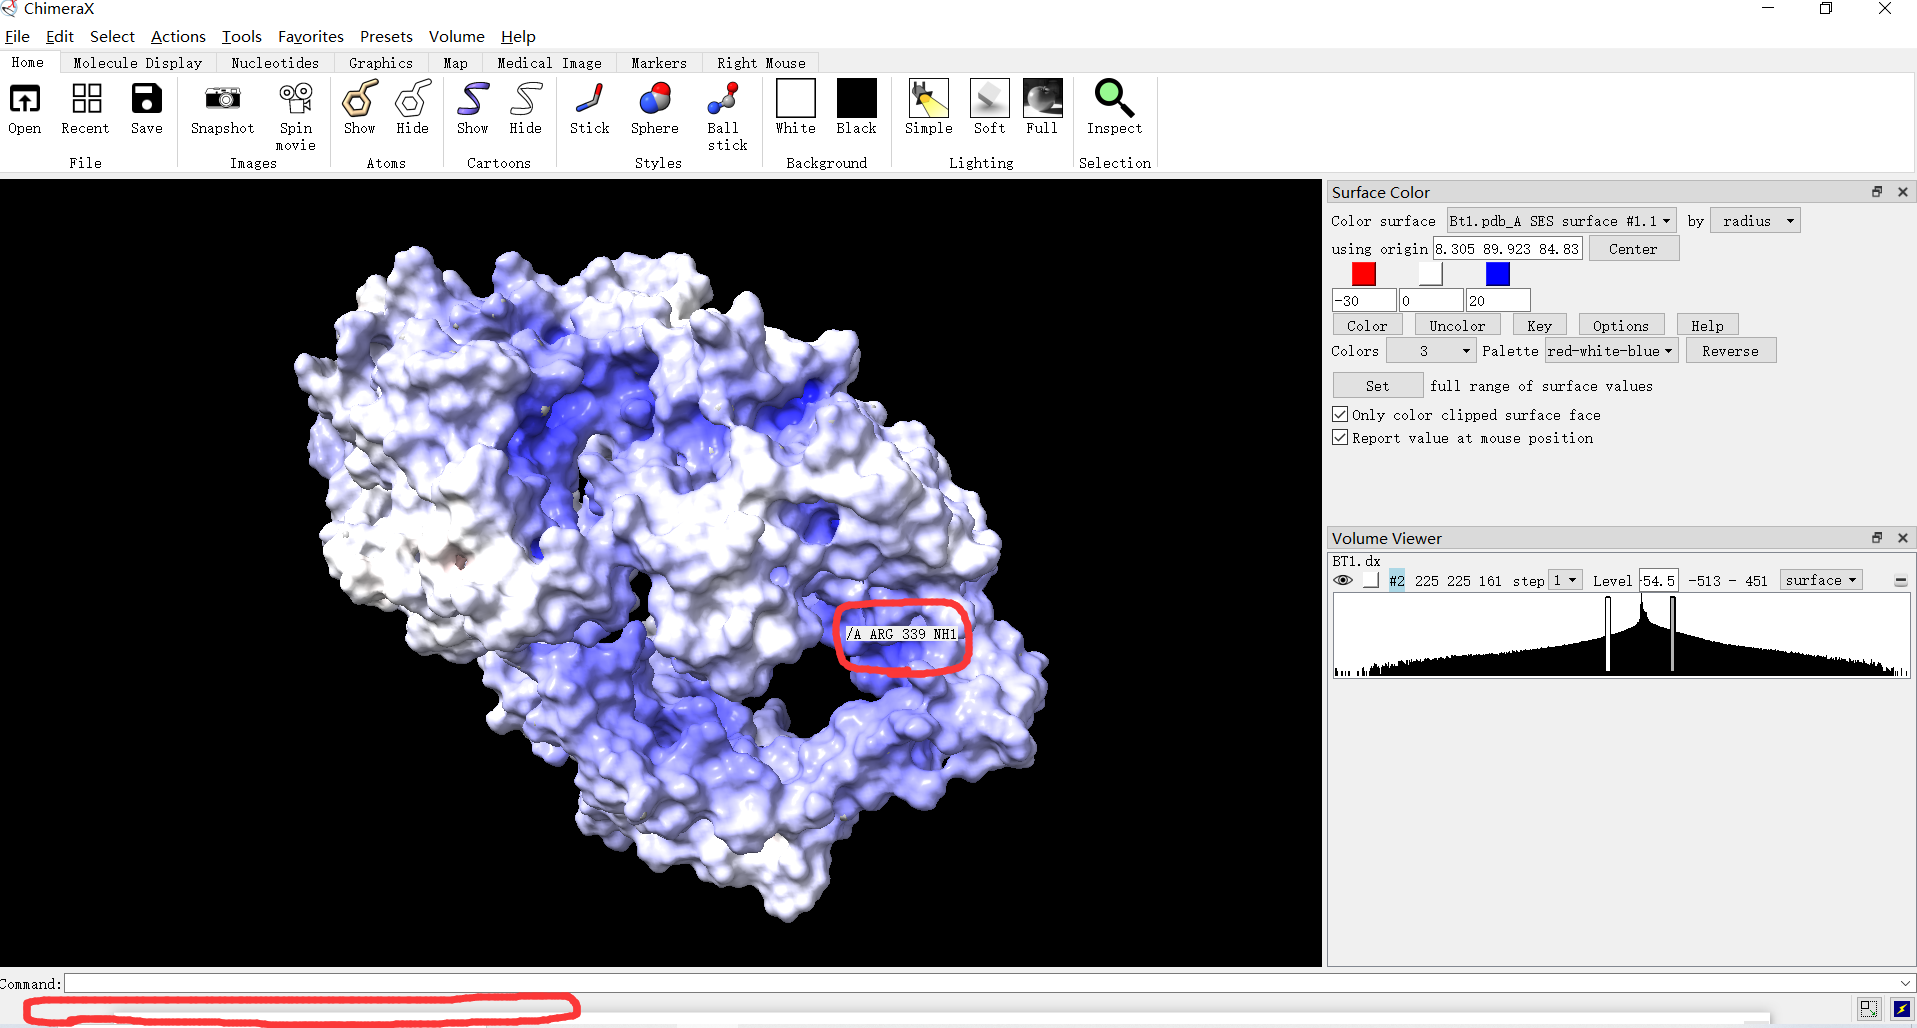Viewport: 1917px width, 1028px height.
Task: Click the Save file icon
Action: click(146, 100)
